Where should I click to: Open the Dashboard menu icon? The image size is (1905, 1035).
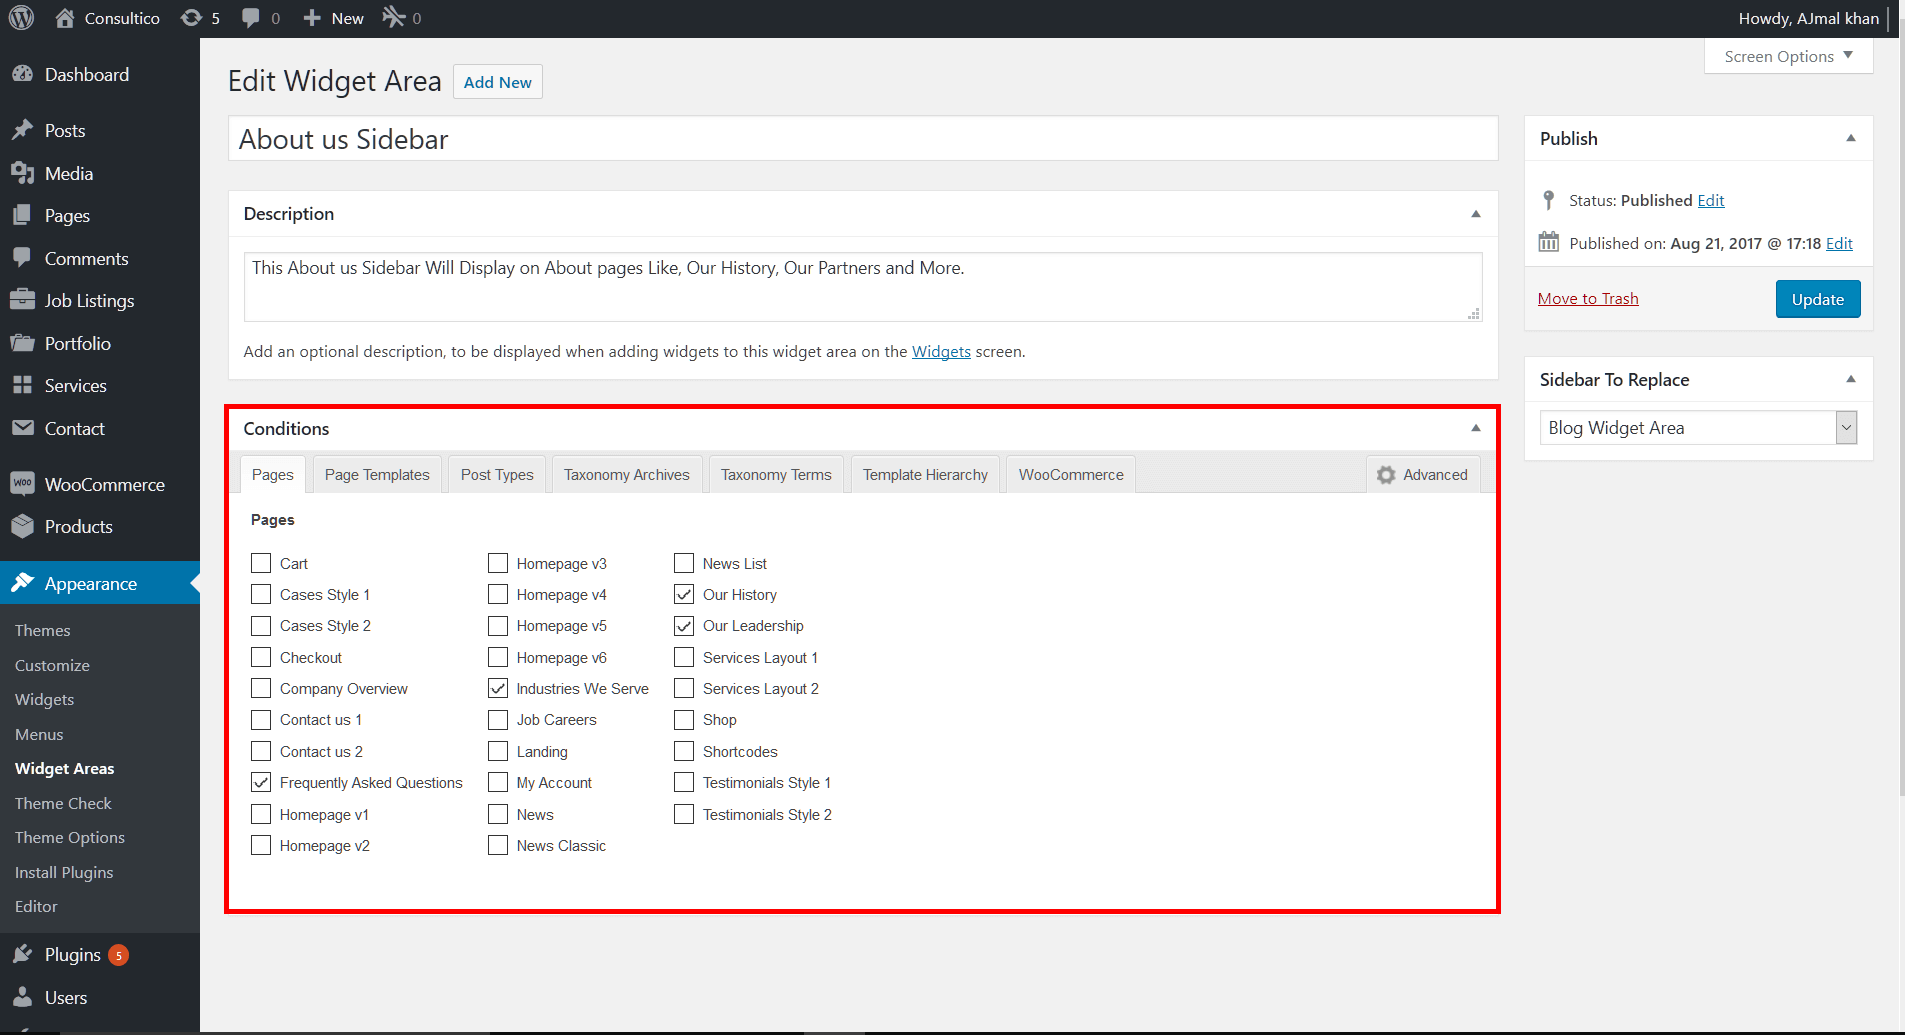pyautogui.click(x=22, y=75)
